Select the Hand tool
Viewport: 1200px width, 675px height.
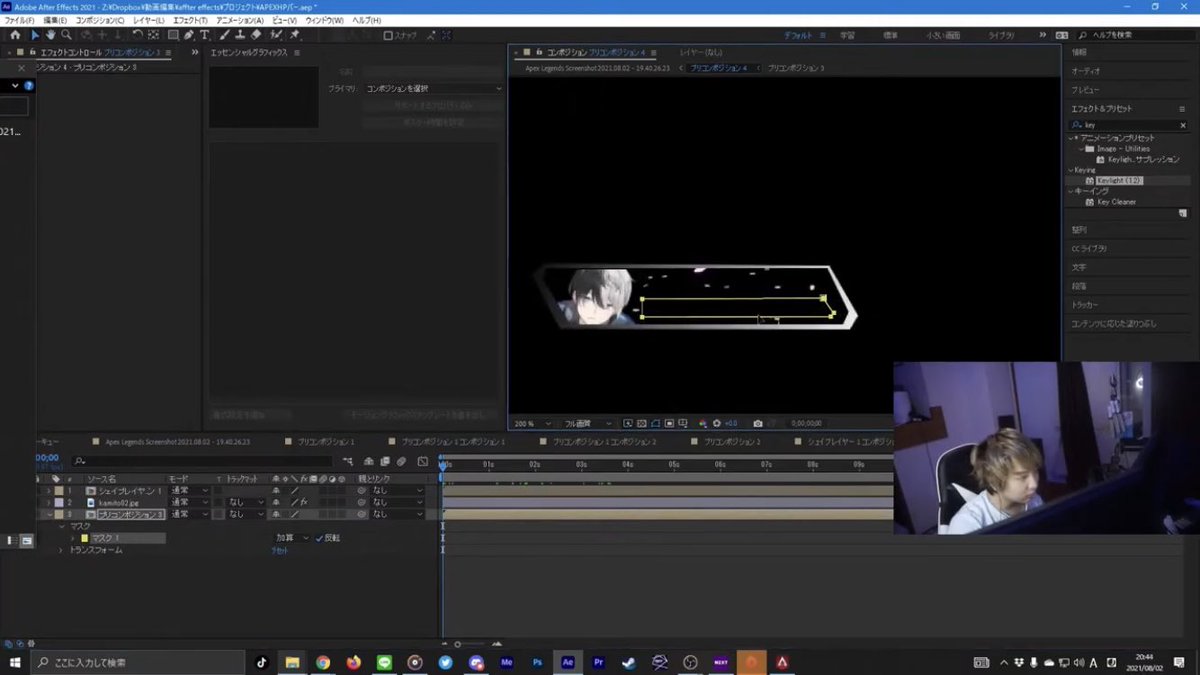(50, 35)
